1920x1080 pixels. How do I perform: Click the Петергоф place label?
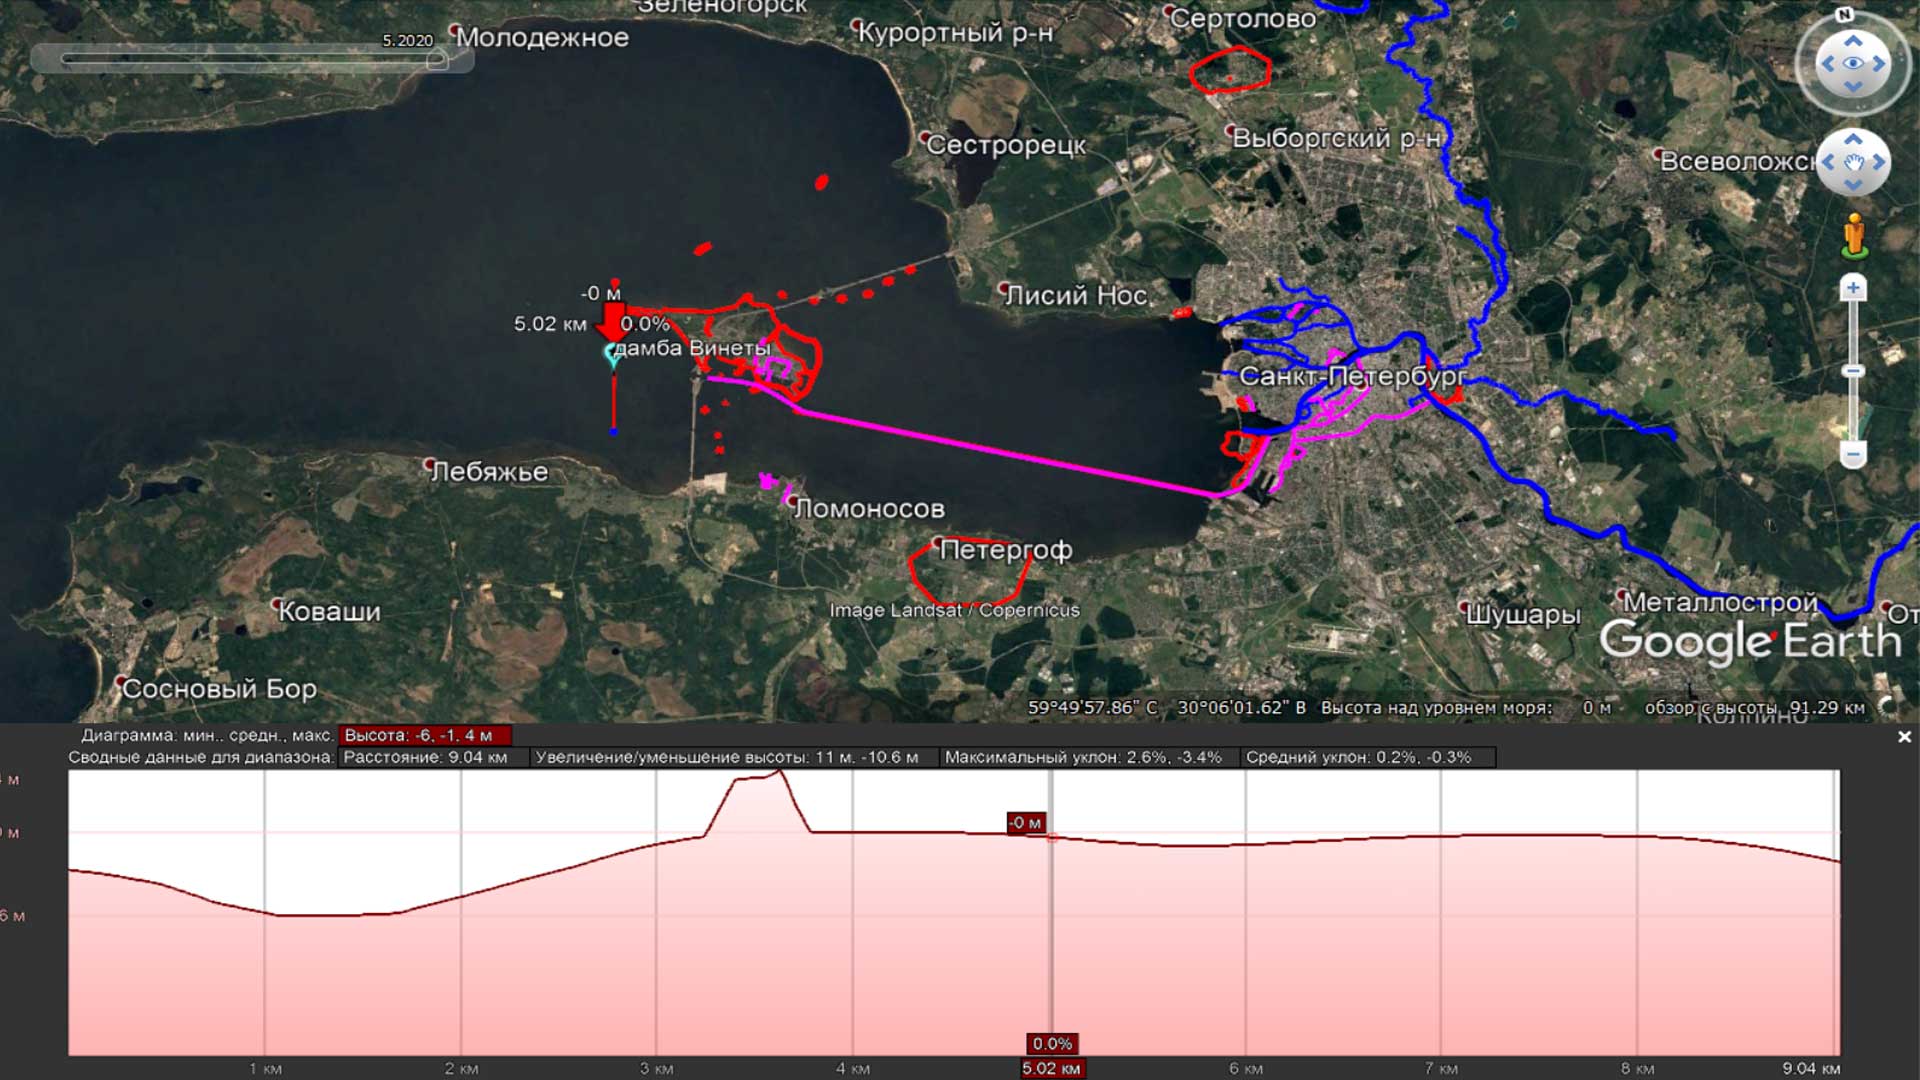(x=1006, y=550)
